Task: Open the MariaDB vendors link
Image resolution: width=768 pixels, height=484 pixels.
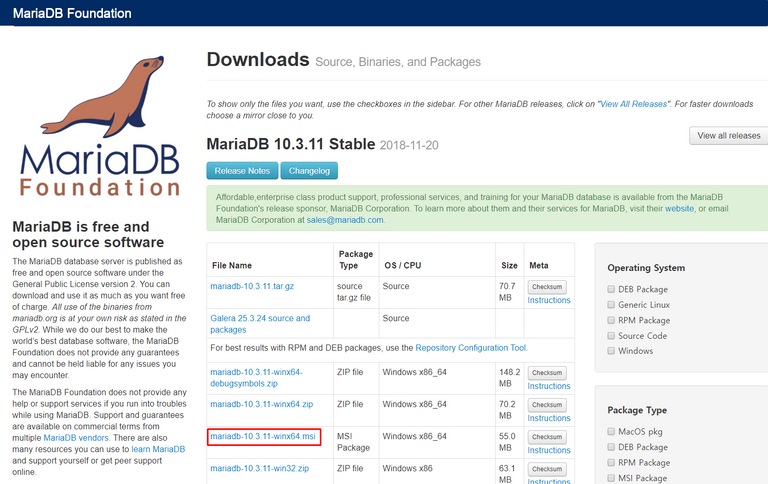Action: [76, 438]
